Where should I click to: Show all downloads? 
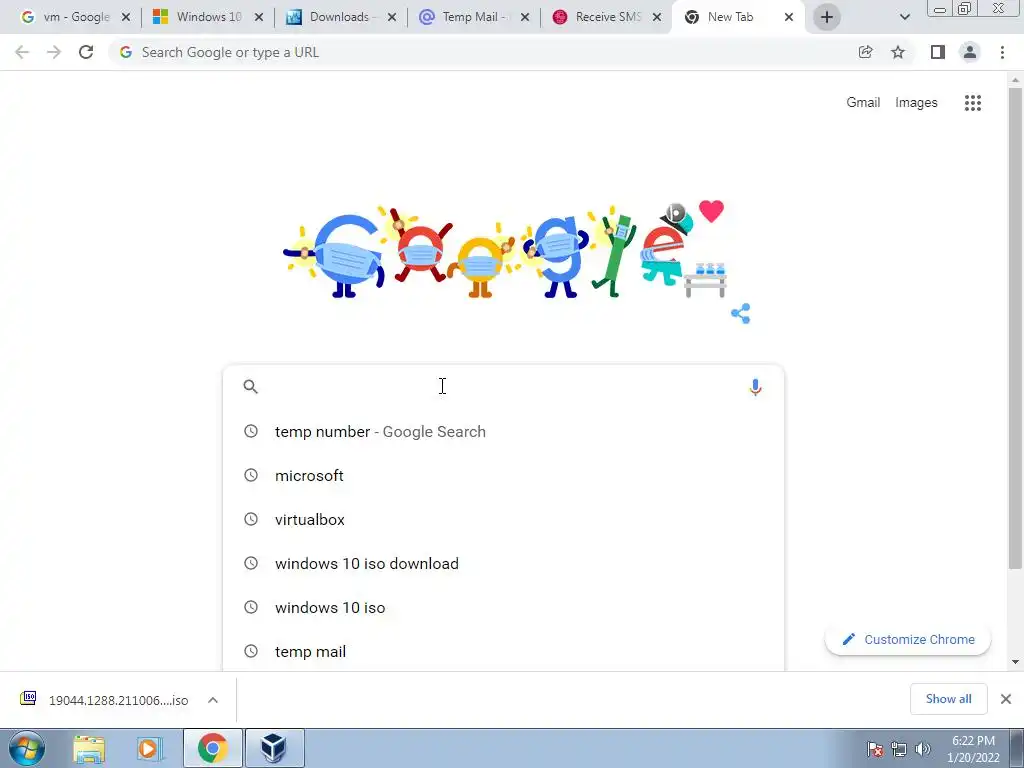(948, 699)
